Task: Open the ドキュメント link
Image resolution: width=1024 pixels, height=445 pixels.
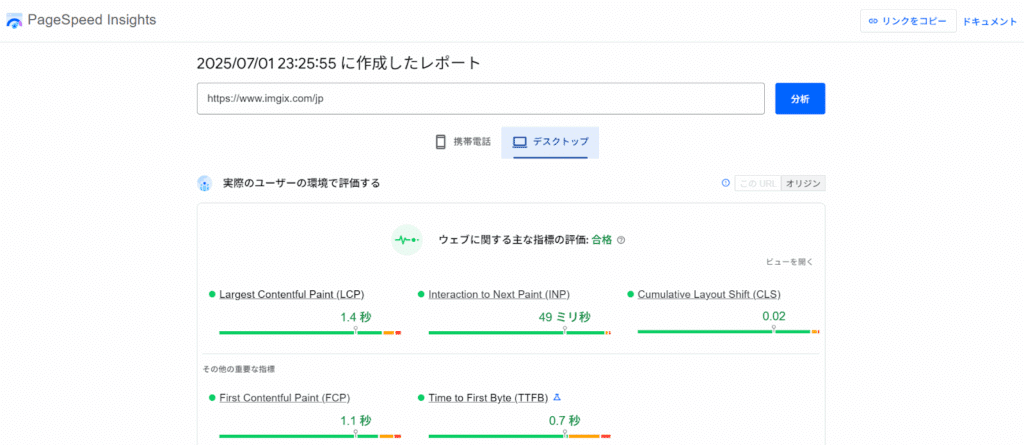Action: [x=989, y=21]
